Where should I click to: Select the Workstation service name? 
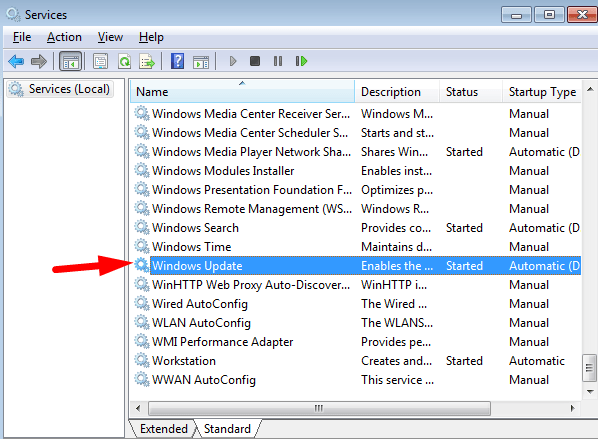point(184,361)
